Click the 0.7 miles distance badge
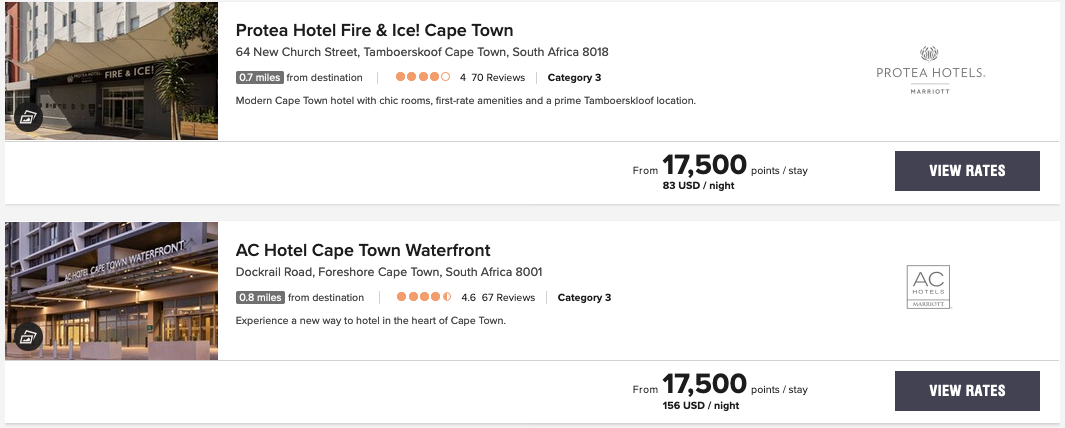Viewport: 1065px width, 428px height. (x=259, y=77)
